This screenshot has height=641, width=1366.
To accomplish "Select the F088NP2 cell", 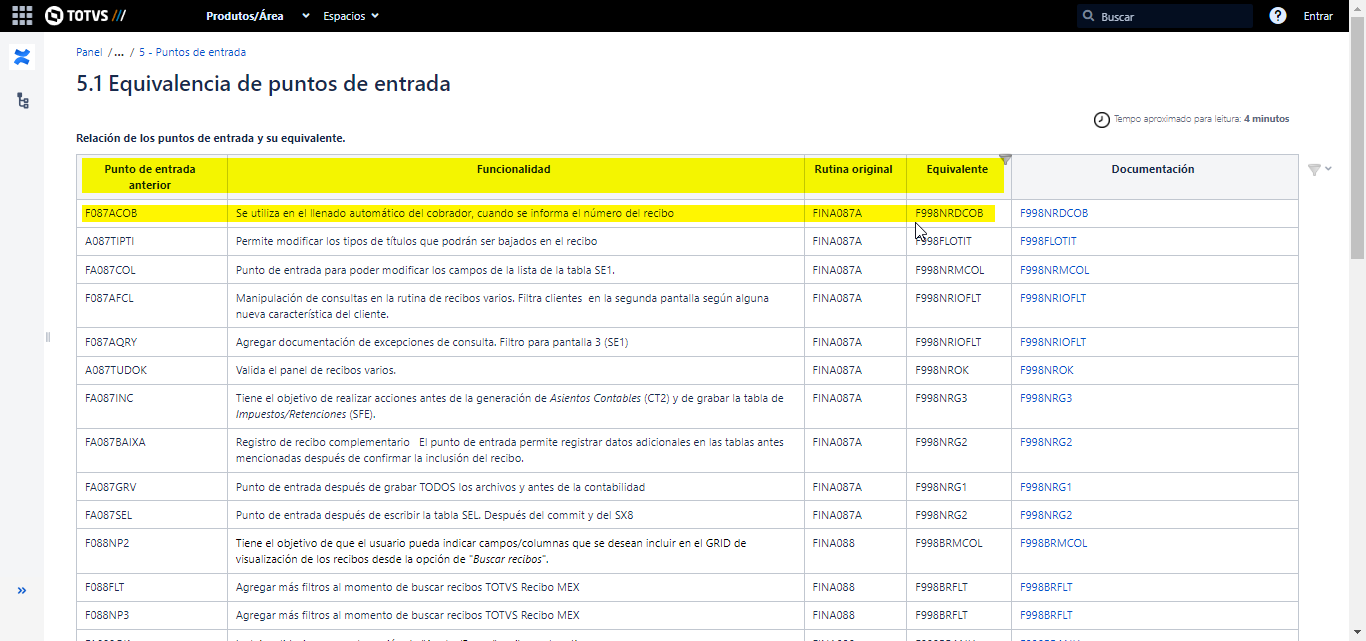I will (x=152, y=550).
